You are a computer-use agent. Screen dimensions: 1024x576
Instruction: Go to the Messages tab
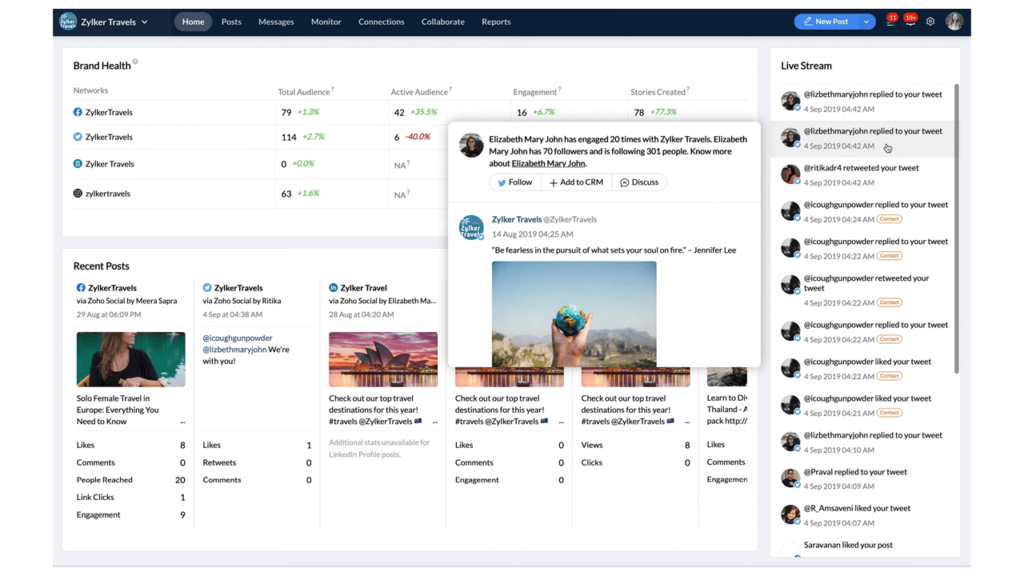pos(276,22)
